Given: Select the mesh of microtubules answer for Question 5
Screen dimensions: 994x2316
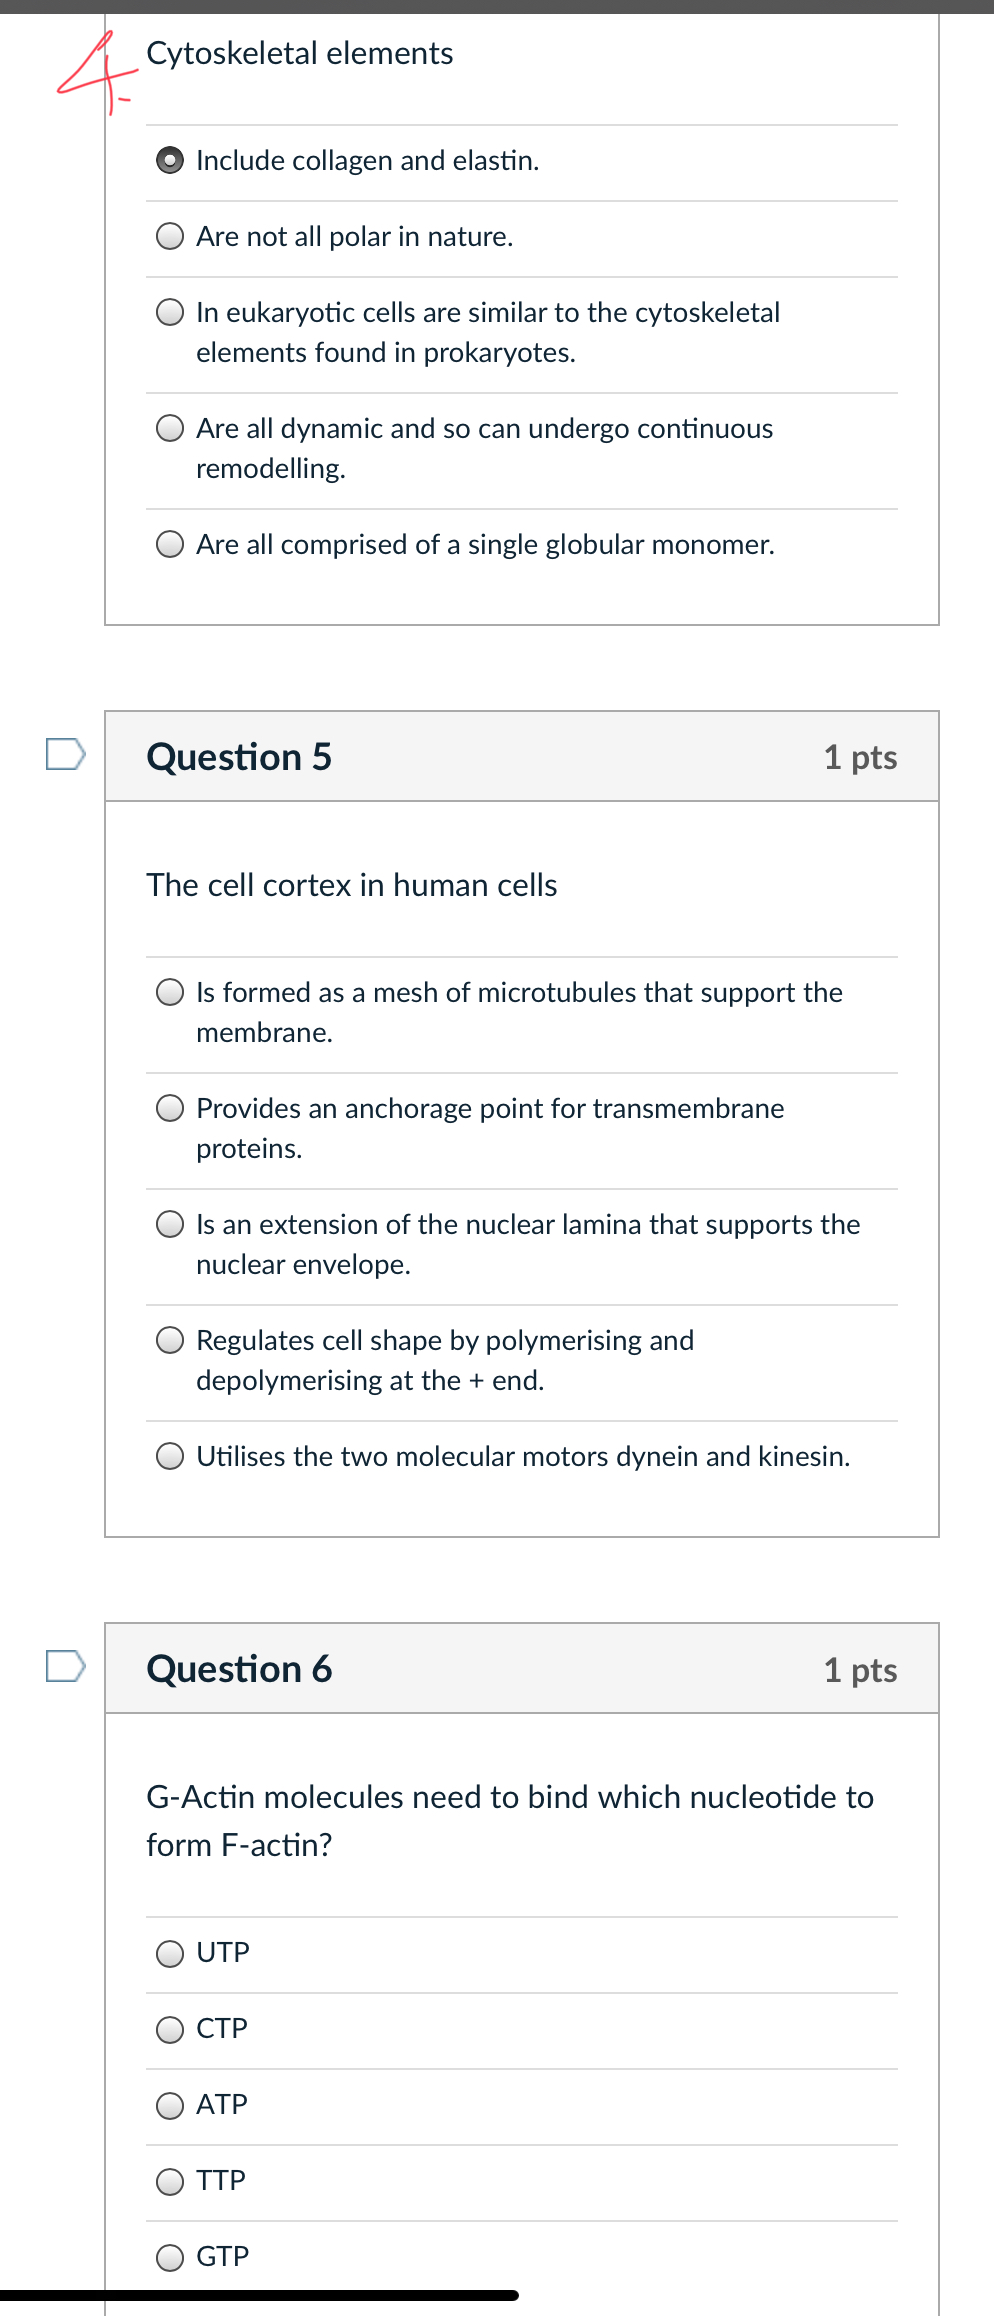Looking at the screenshot, I should pos(170,992).
